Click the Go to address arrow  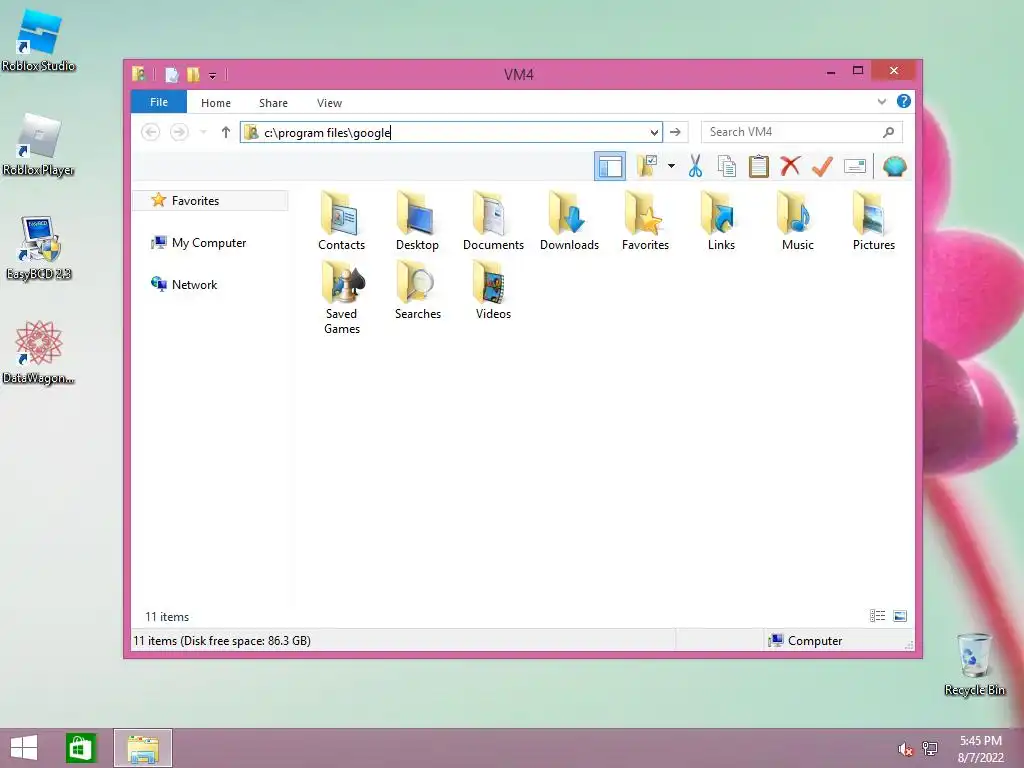675,133
